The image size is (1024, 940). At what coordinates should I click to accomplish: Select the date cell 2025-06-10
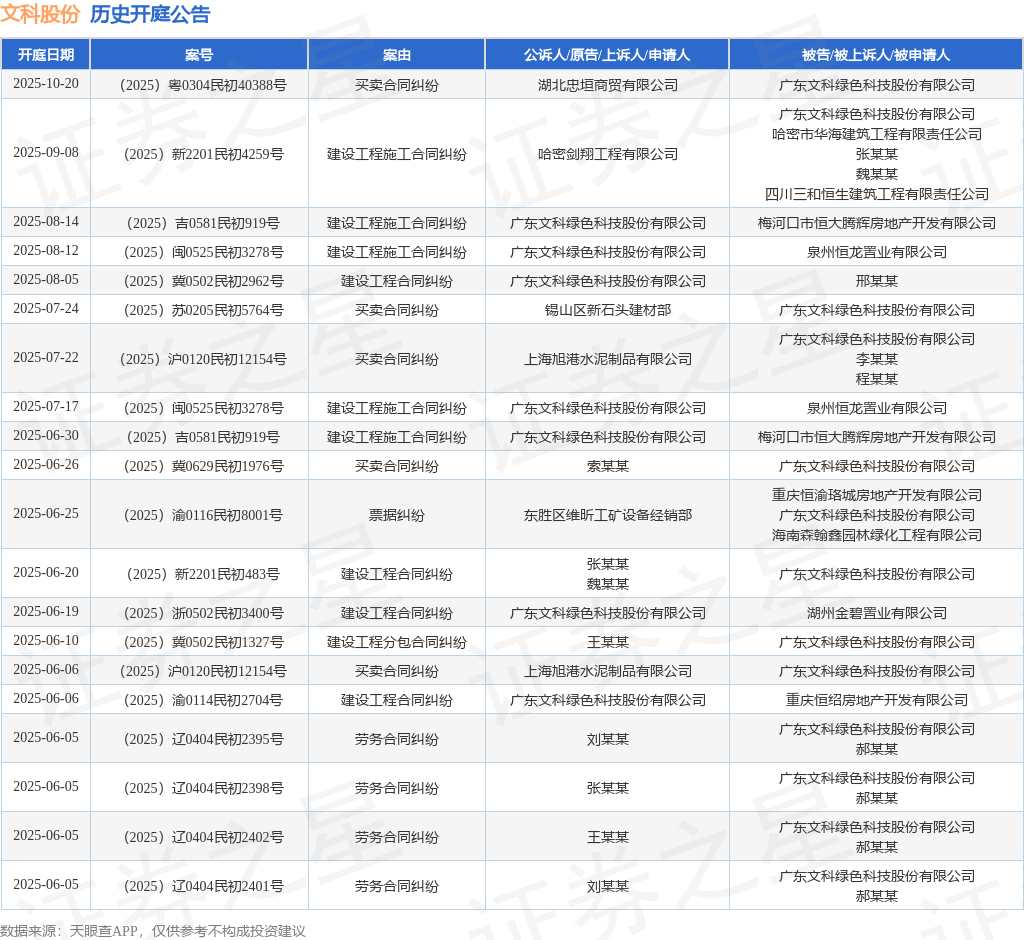coord(46,640)
